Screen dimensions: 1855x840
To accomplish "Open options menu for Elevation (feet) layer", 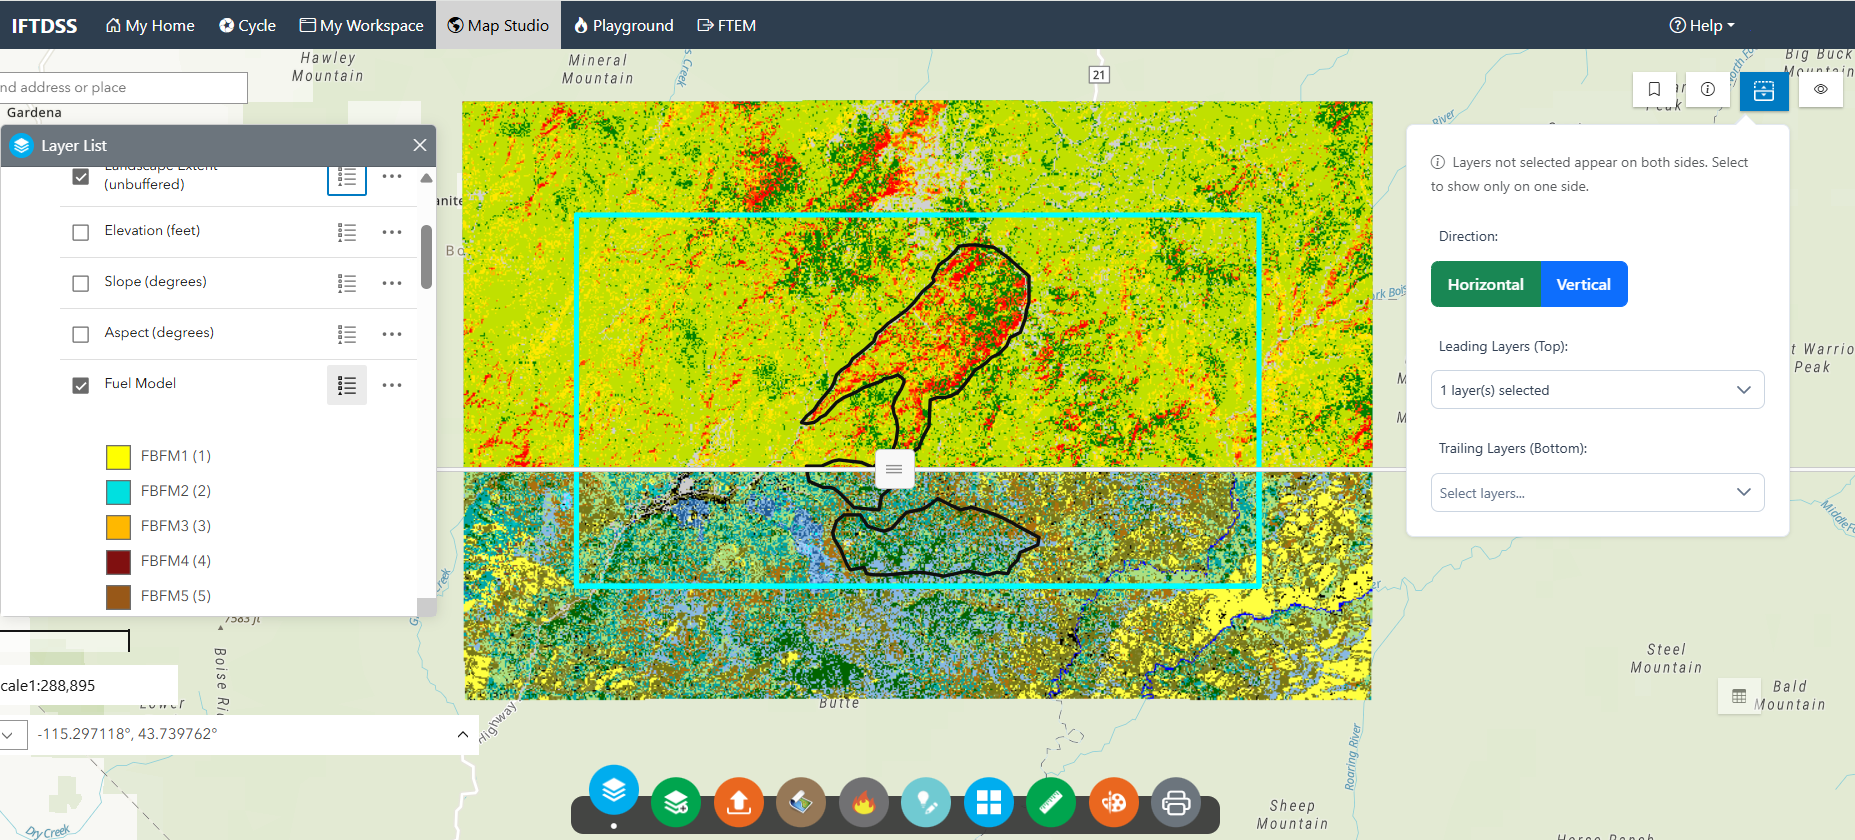I will tap(392, 232).
